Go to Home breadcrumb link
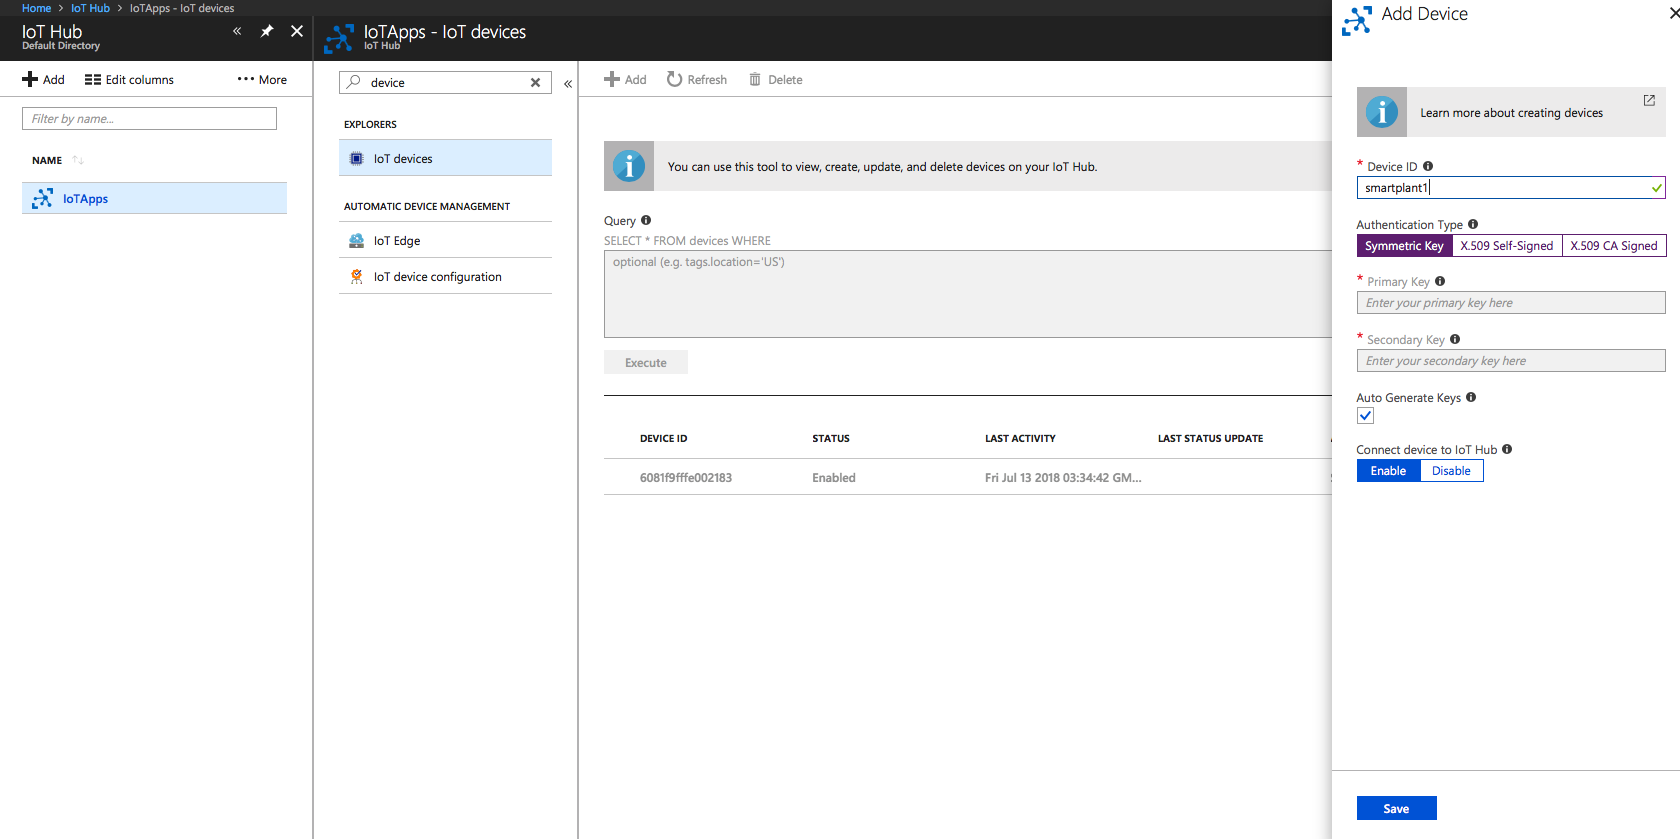The width and height of the screenshot is (1680, 839). pos(36,8)
